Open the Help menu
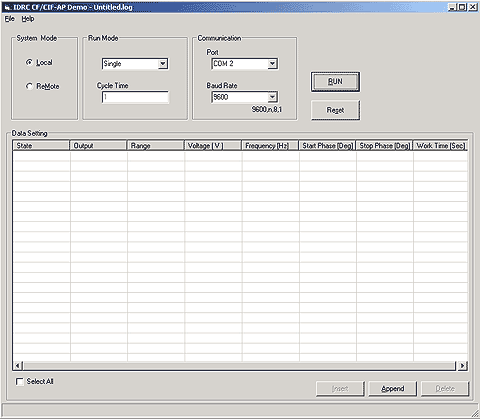The height and width of the screenshot is (419, 480). click(28, 19)
